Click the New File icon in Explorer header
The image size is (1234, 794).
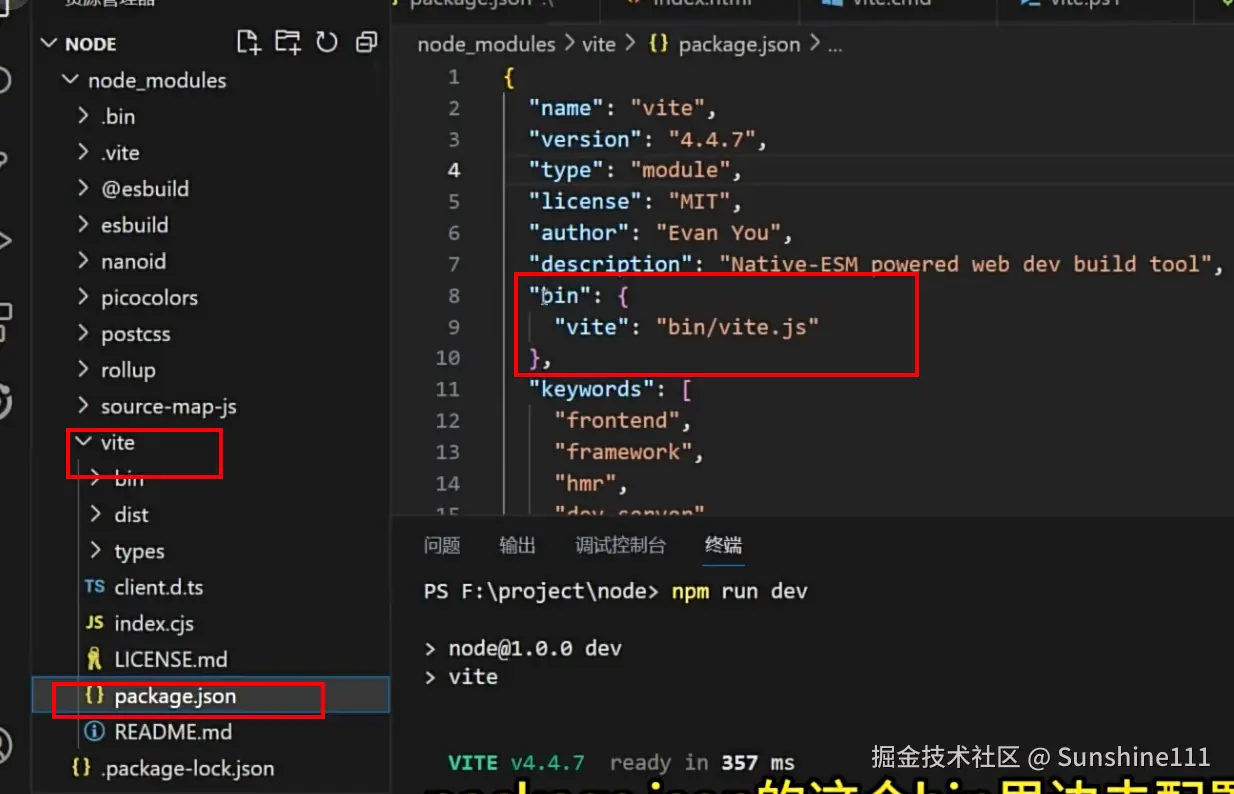(248, 43)
